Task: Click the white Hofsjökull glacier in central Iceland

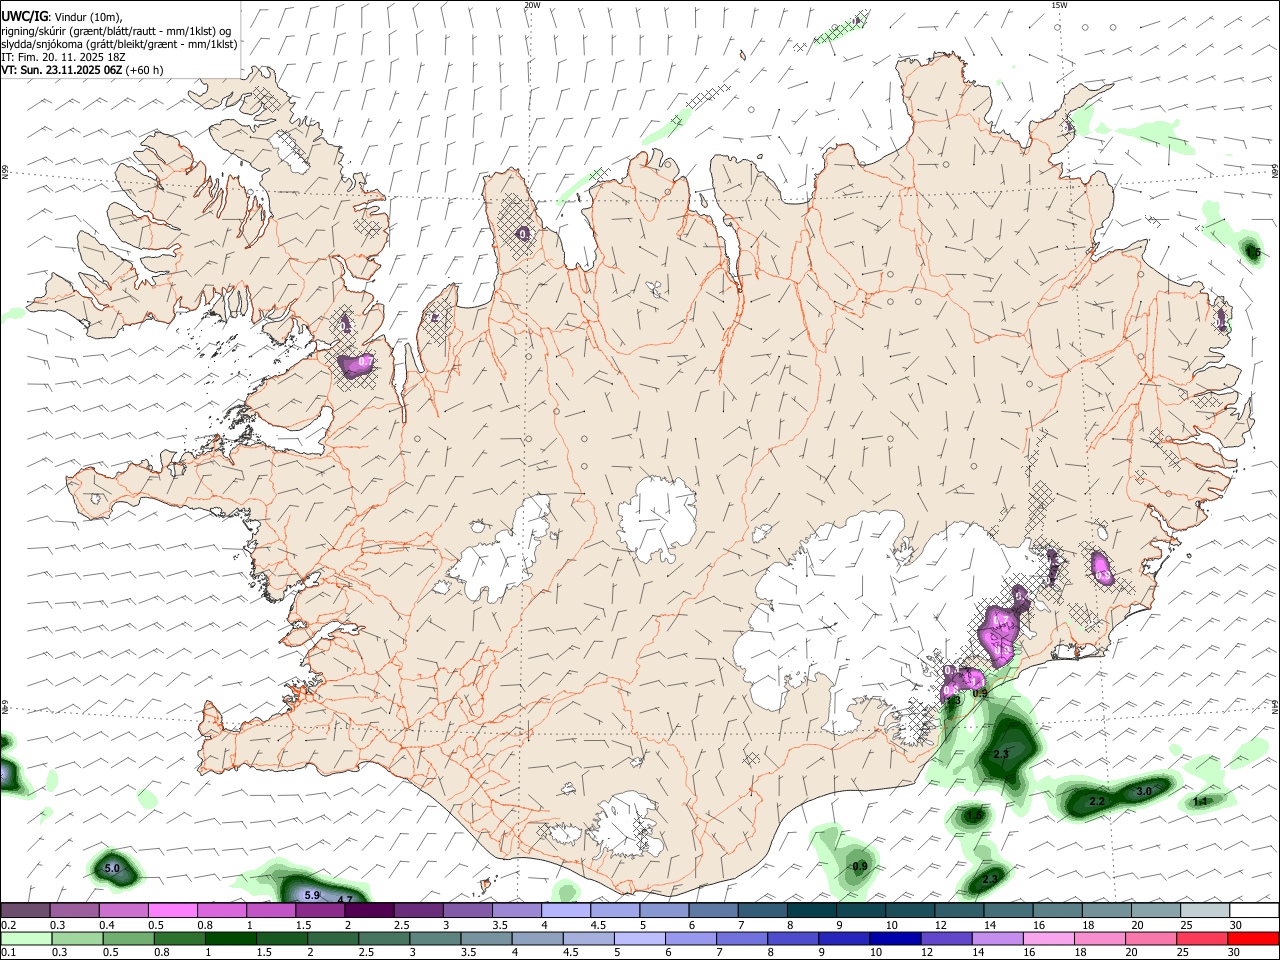Action: 657,517
